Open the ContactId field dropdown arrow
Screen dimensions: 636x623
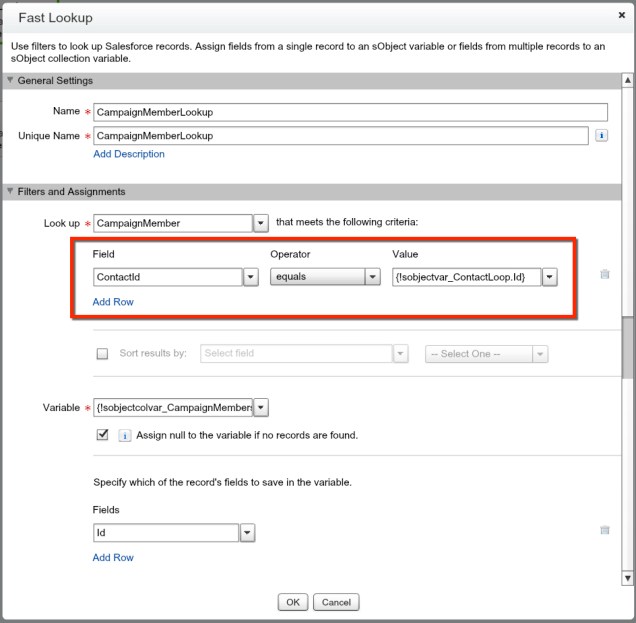(250, 277)
